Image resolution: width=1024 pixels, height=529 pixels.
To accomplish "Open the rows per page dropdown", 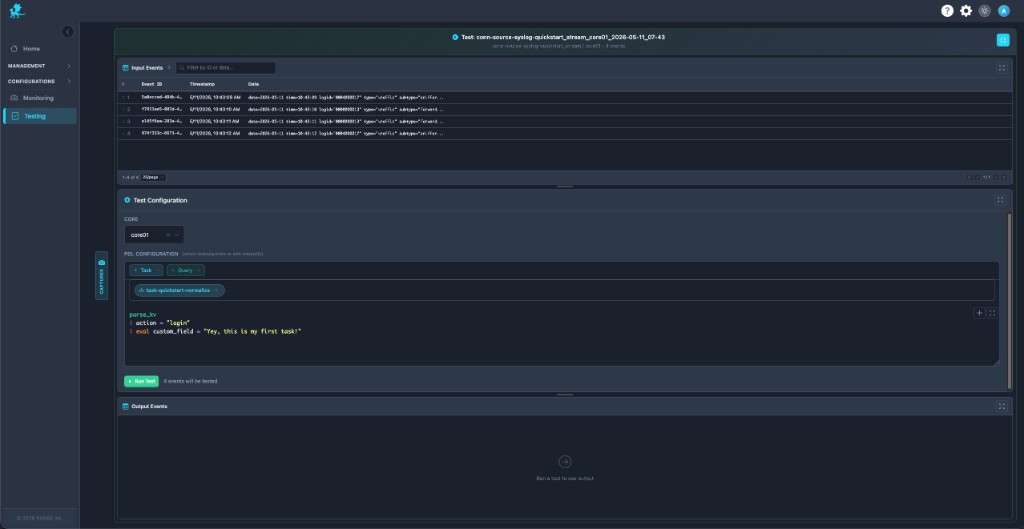I will click(x=153, y=177).
